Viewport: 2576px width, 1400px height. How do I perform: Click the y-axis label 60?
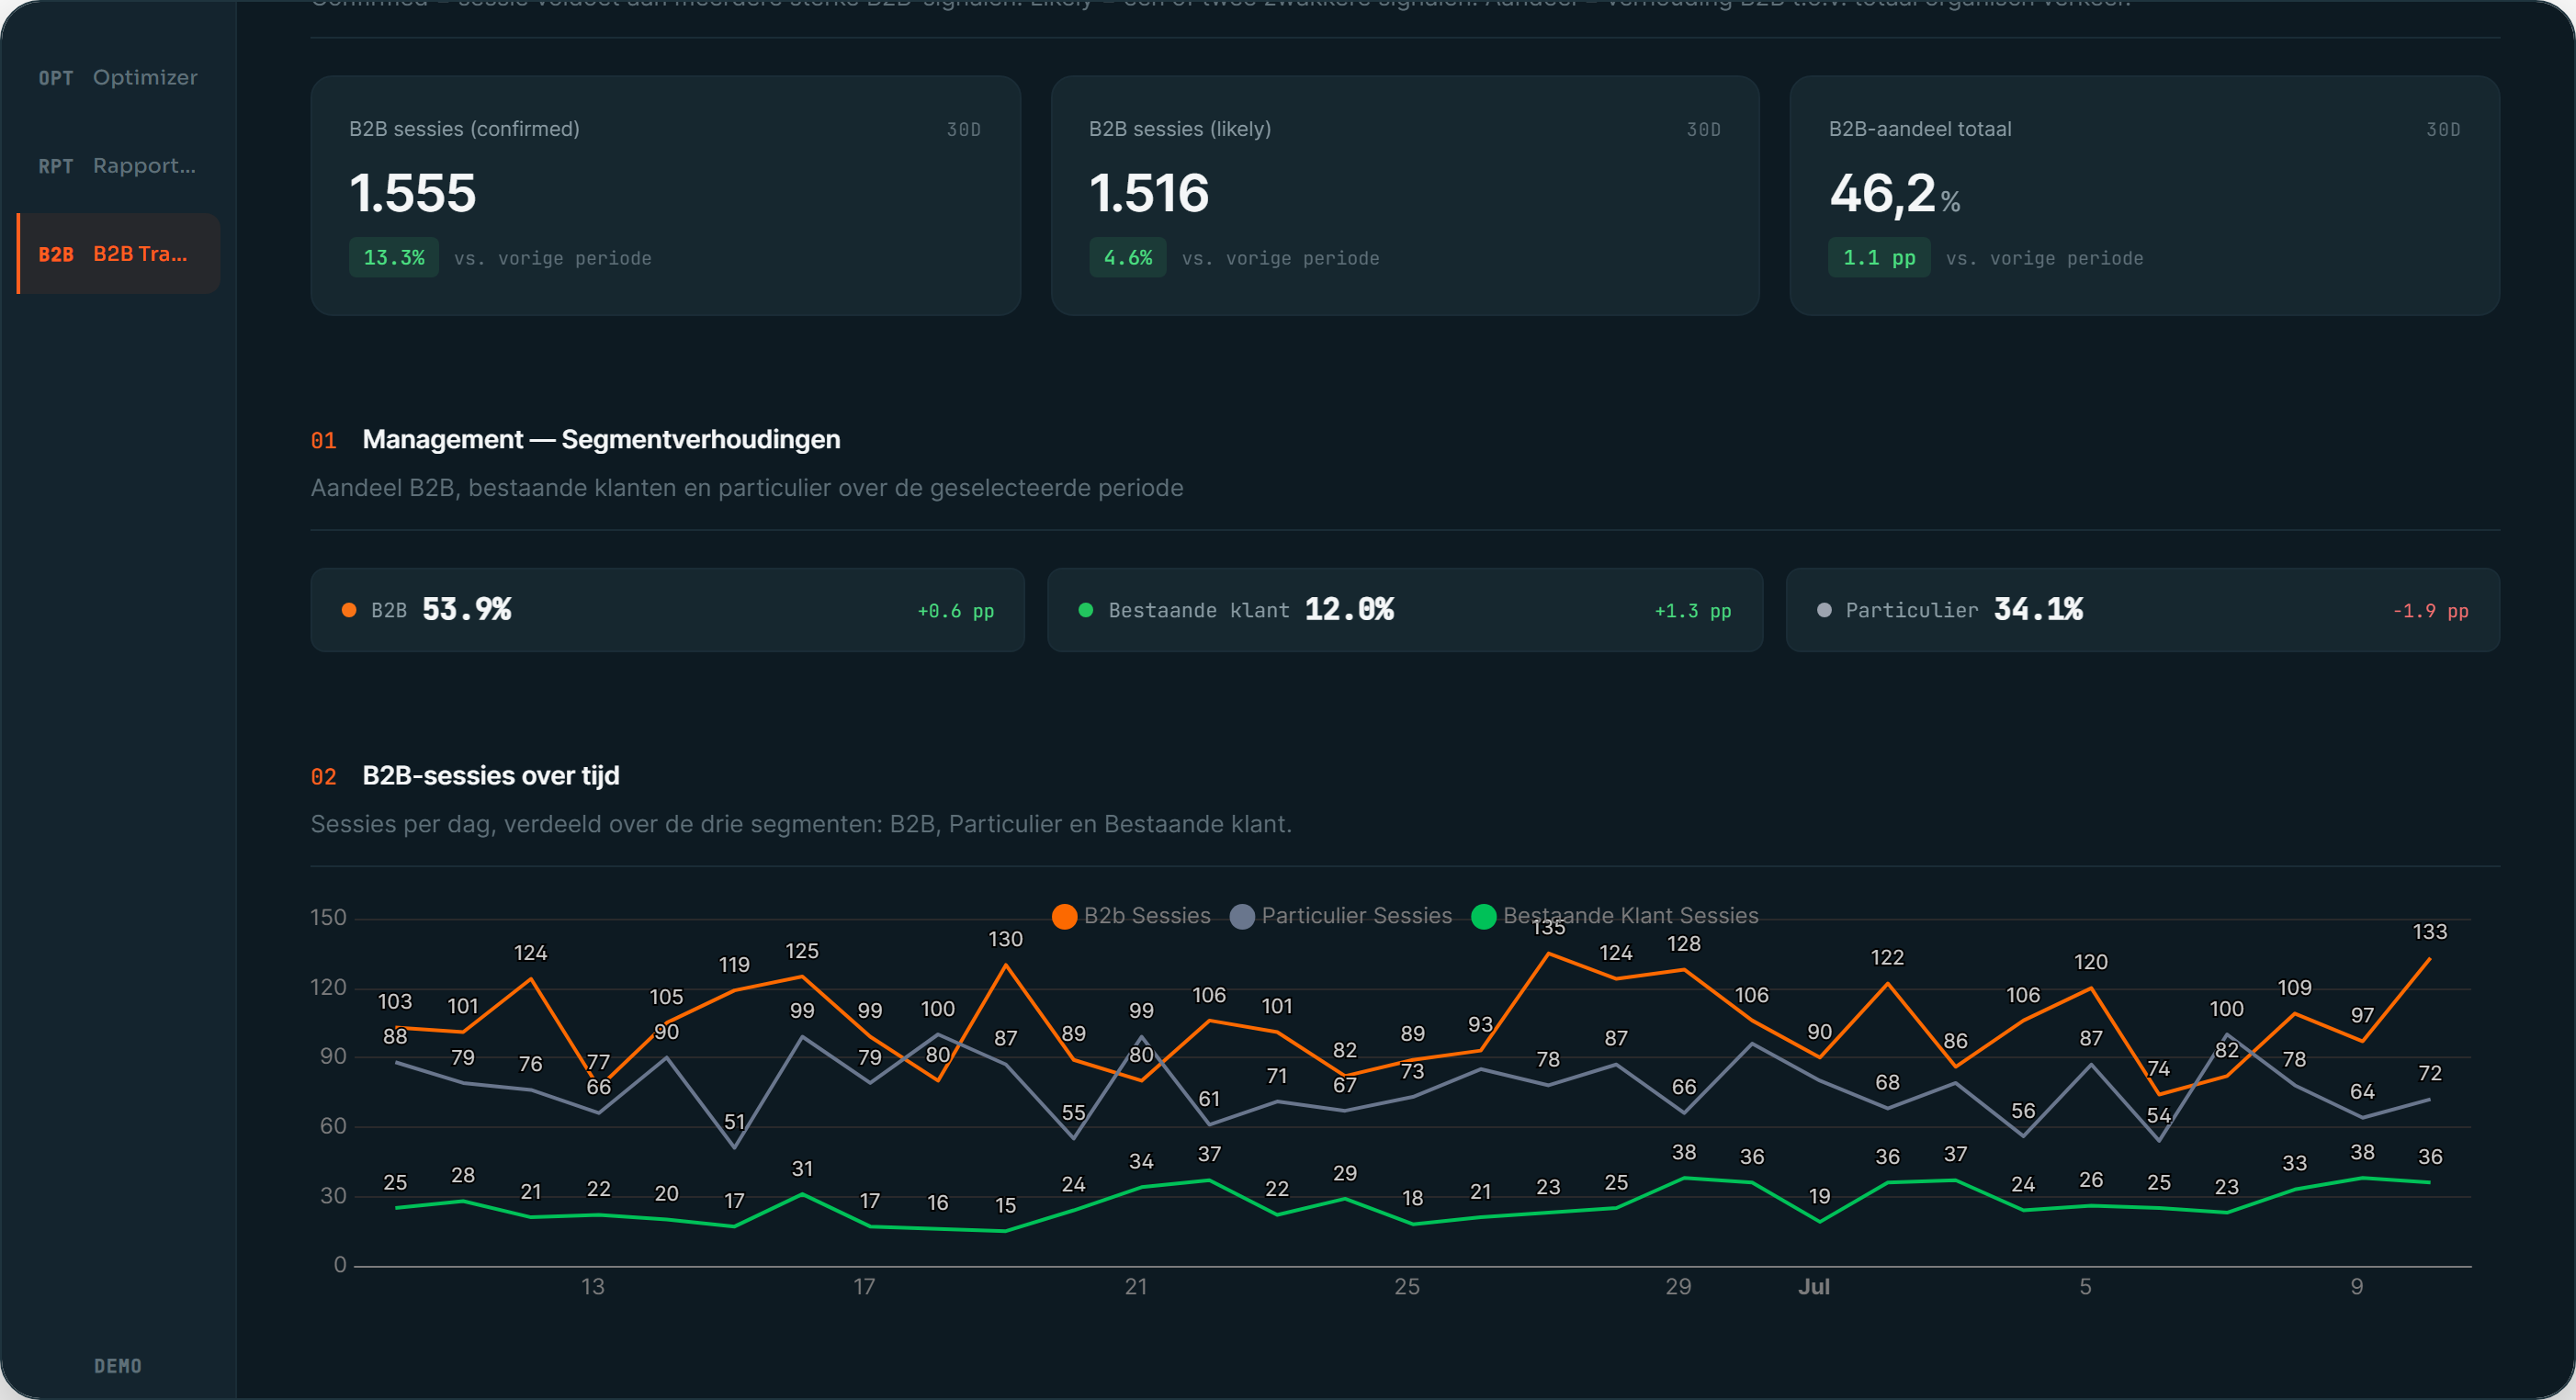(x=333, y=1127)
